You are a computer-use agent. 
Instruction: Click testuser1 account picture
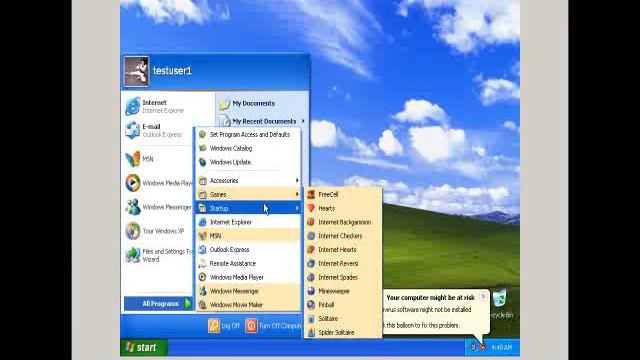136,72
